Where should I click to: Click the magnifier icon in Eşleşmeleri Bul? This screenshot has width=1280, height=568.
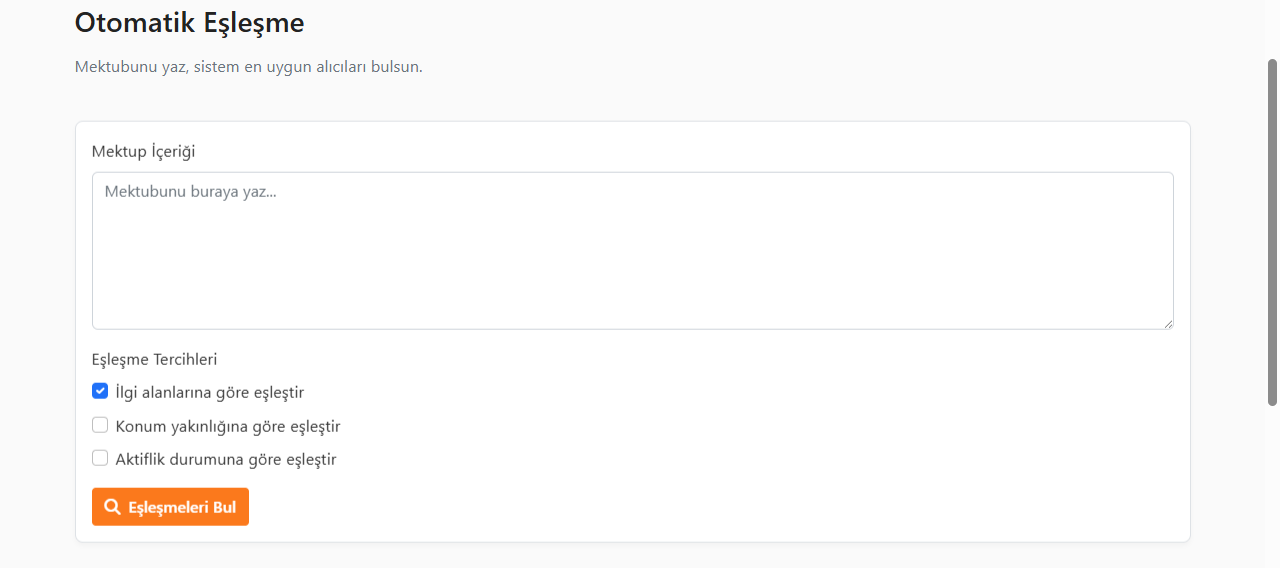tap(112, 507)
